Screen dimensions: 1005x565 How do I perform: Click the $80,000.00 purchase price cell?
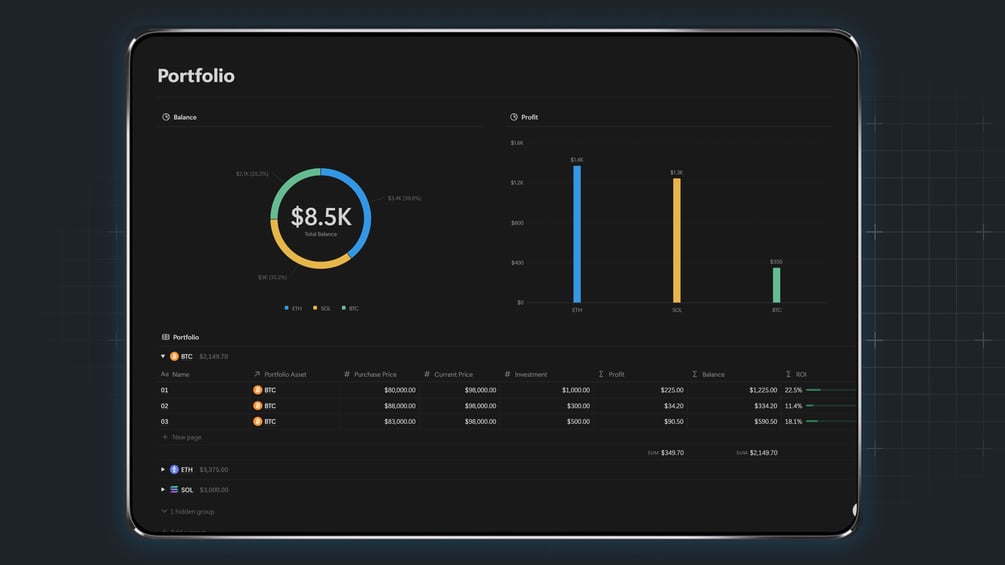(x=400, y=390)
